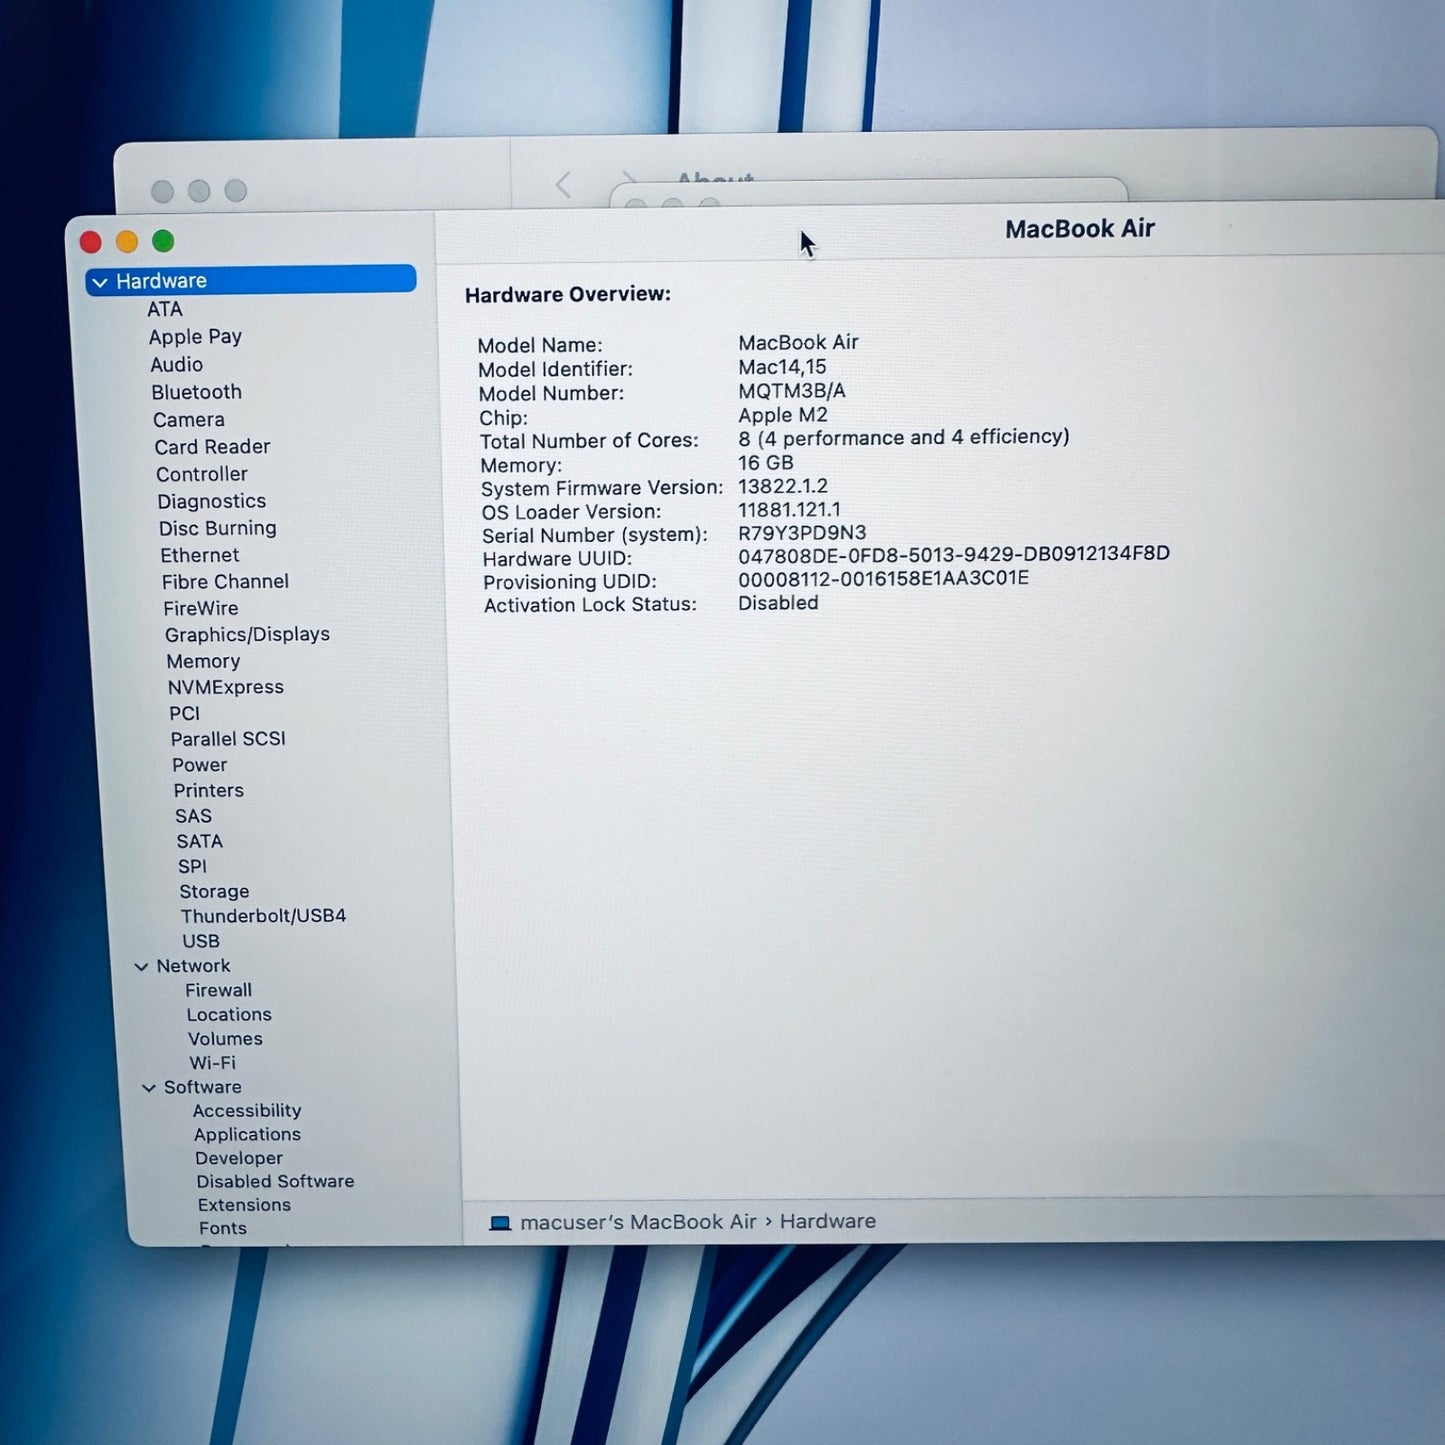Click Hardware in the breadcrumb path
The height and width of the screenshot is (1445, 1445).
(x=827, y=1221)
